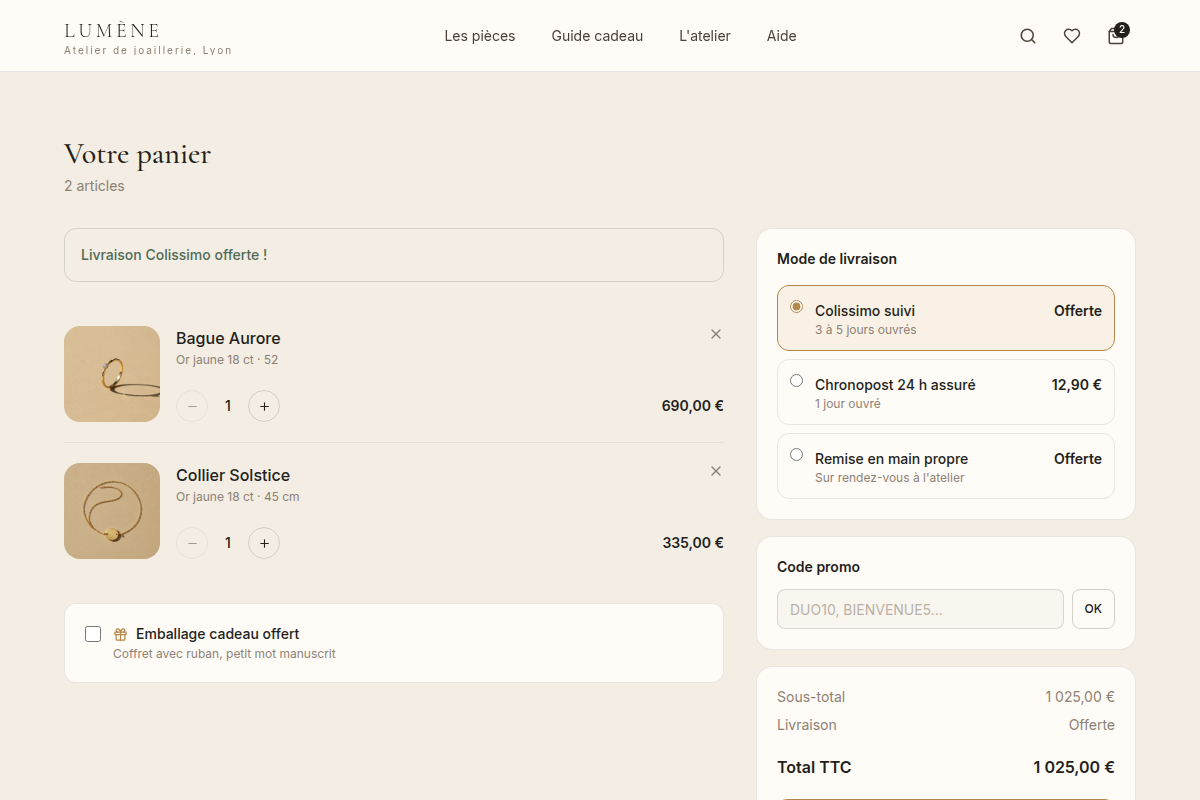Viewport: 1200px width, 800px height.
Task: Choose Remise en main propre radio button
Action: [x=796, y=454]
